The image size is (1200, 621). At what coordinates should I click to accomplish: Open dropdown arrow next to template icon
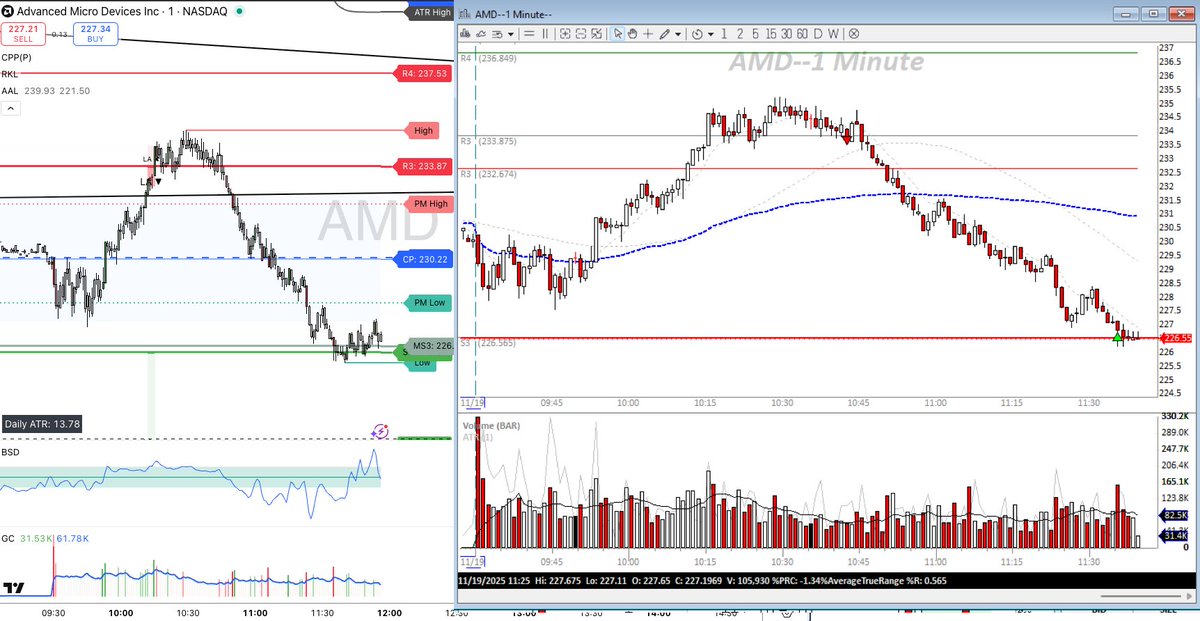point(511,34)
